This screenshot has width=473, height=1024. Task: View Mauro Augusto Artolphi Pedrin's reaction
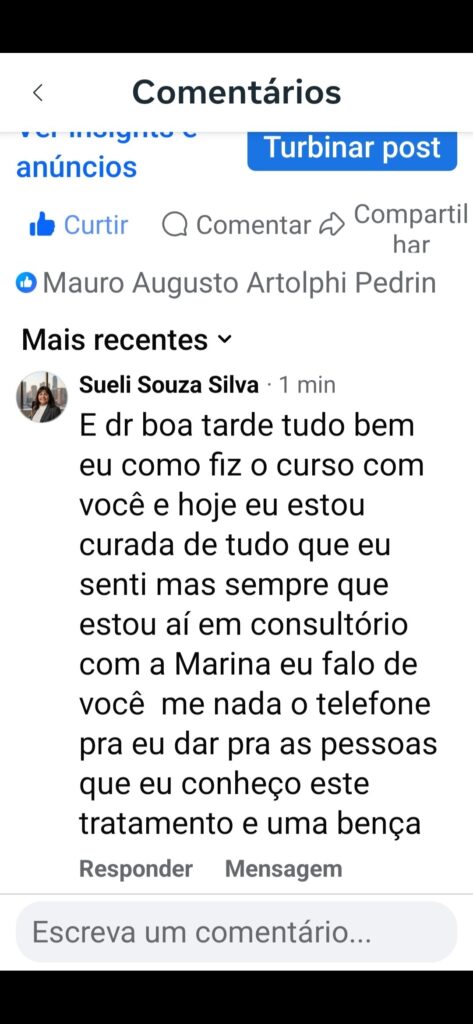pyautogui.click(x=239, y=283)
